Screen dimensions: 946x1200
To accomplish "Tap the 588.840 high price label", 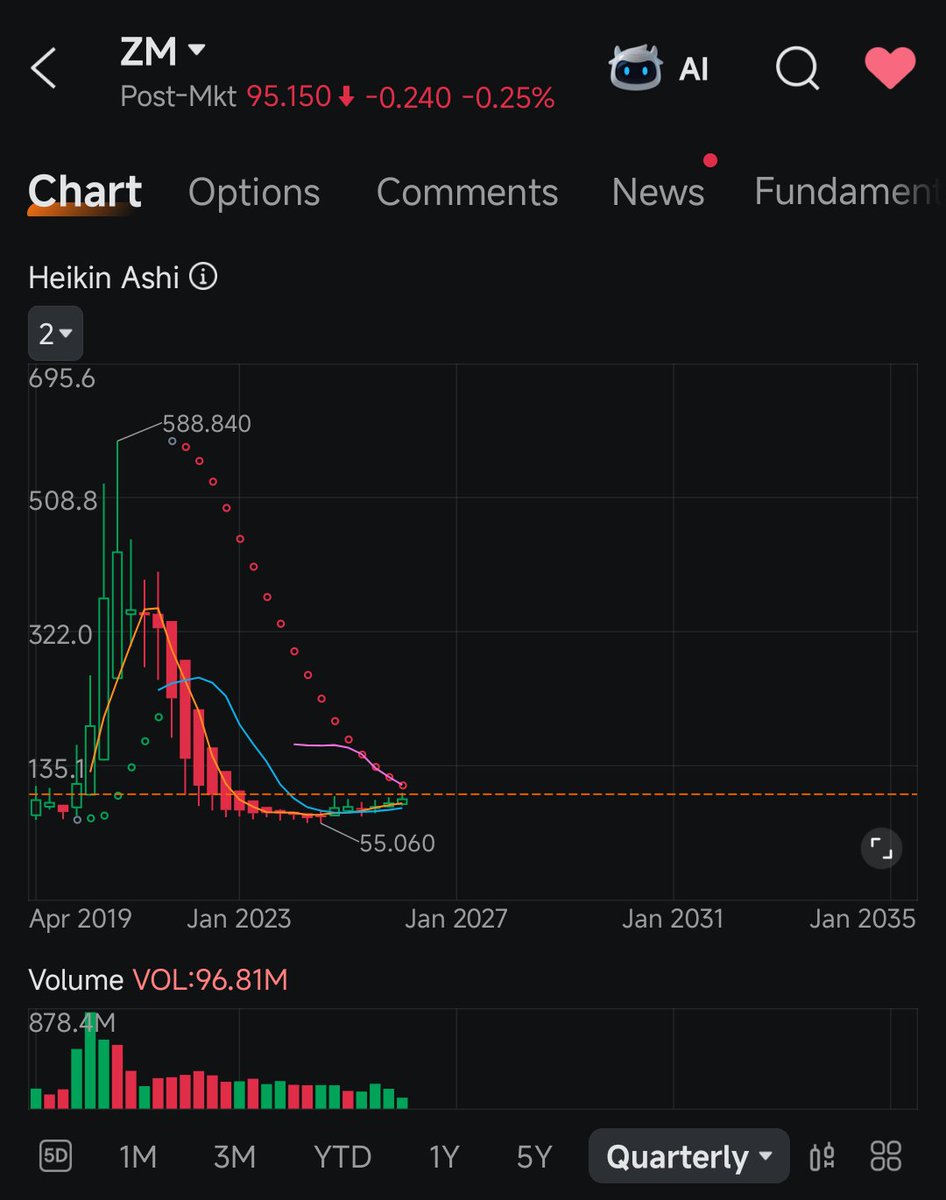I will click(x=206, y=424).
